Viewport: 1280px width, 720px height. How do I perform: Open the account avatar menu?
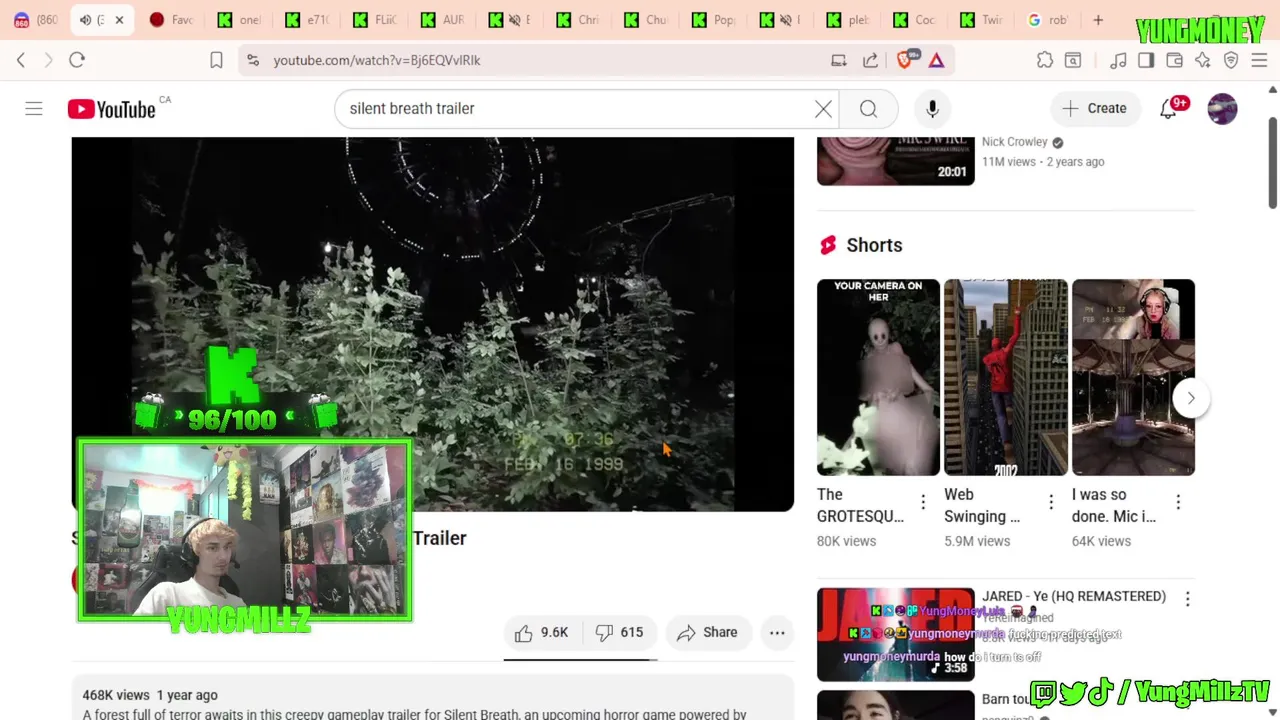tap(1222, 108)
